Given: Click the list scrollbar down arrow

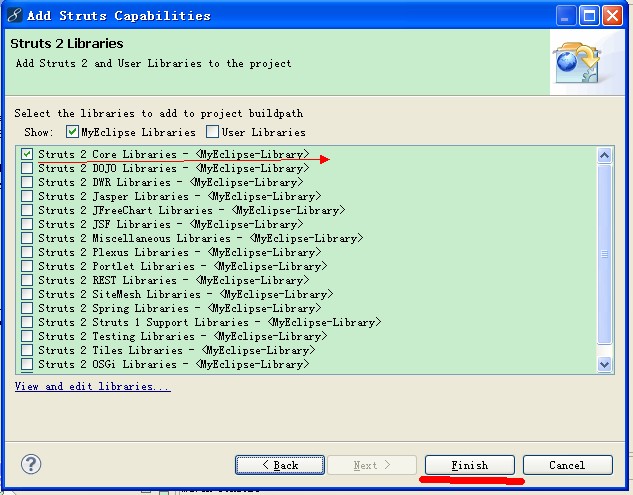Looking at the screenshot, I should (x=604, y=365).
